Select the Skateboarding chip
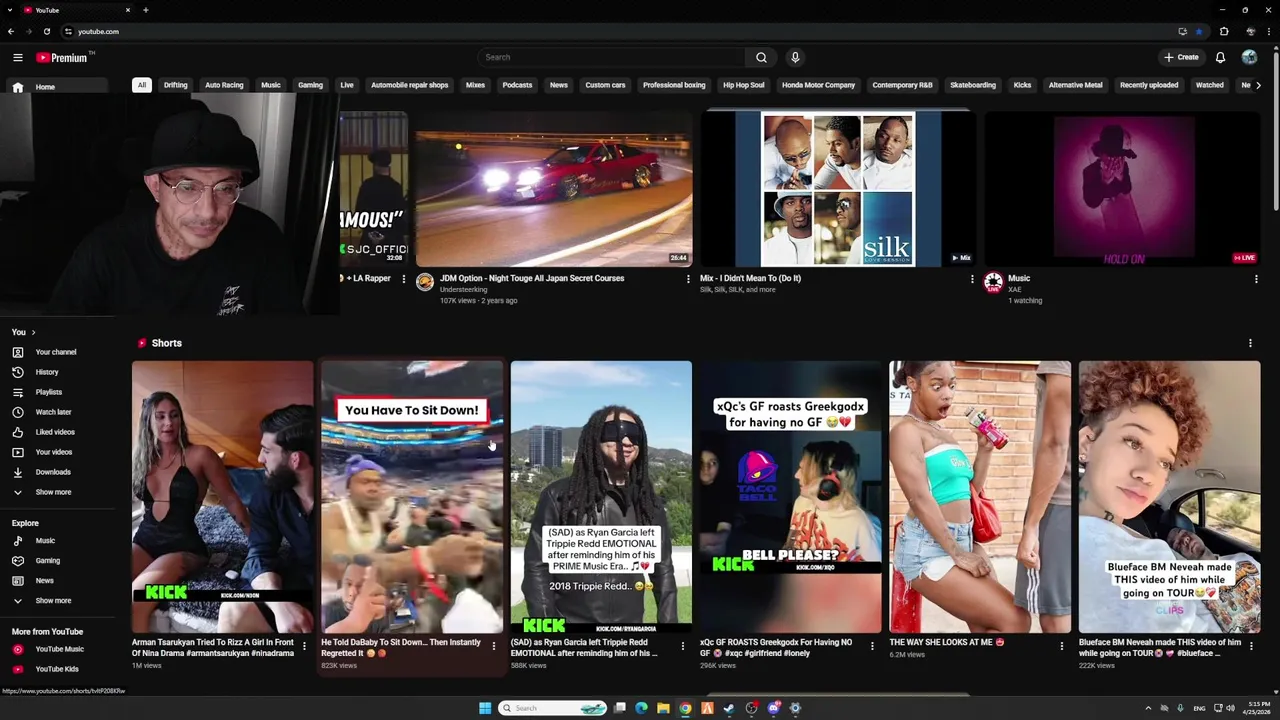 point(973,85)
